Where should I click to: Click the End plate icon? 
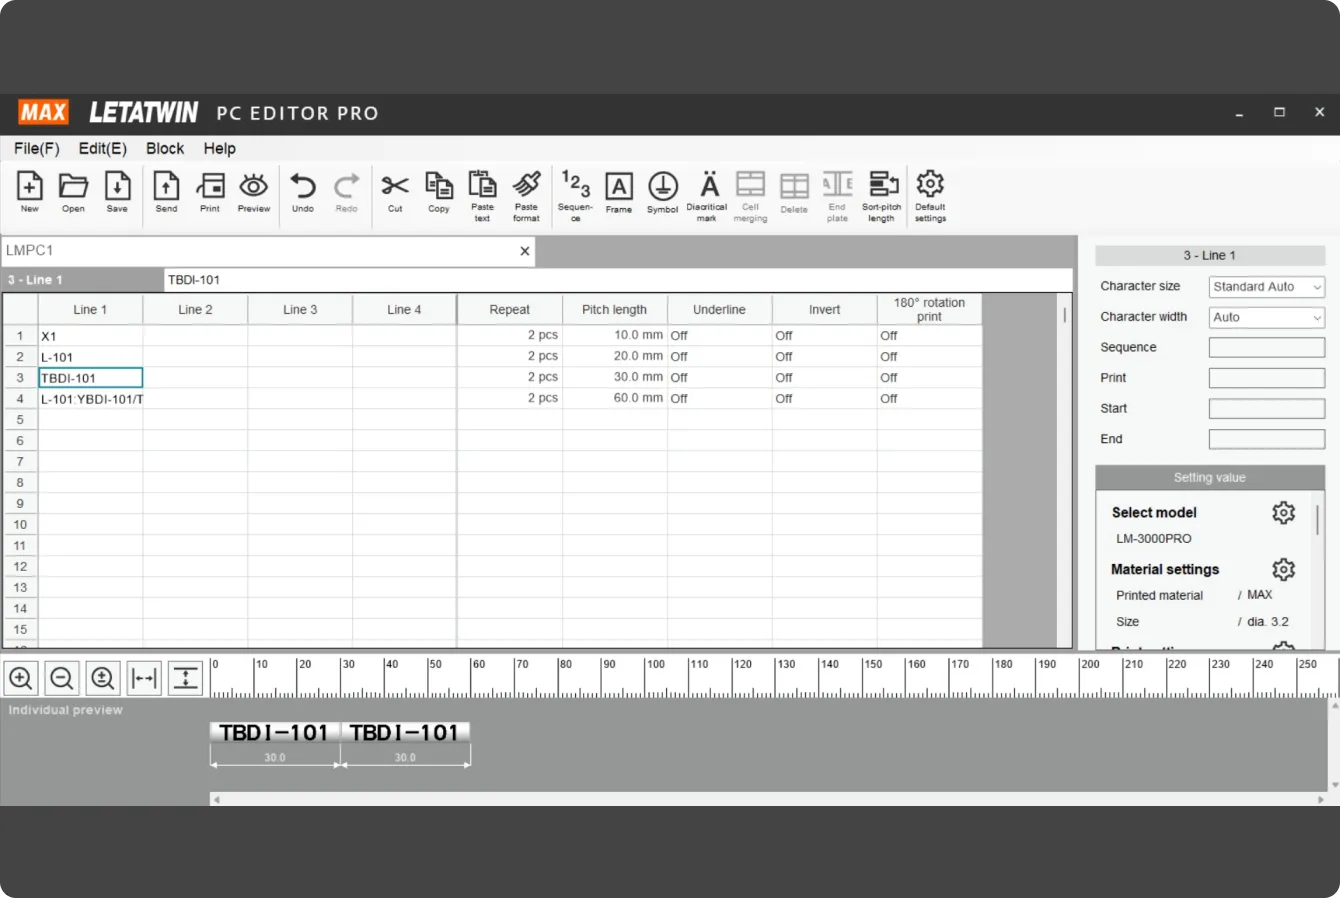[x=837, y=195]
